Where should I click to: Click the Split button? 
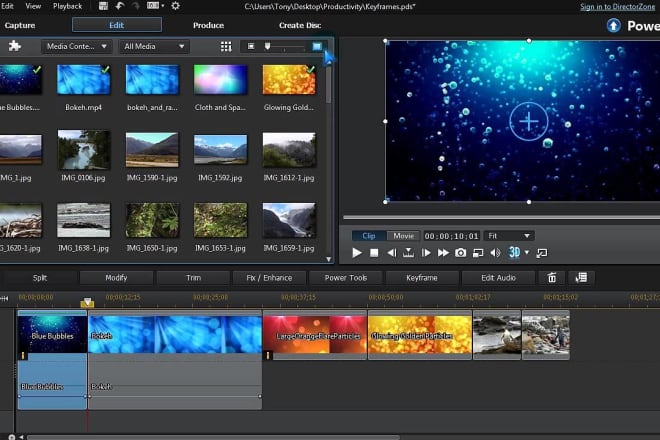40,277
